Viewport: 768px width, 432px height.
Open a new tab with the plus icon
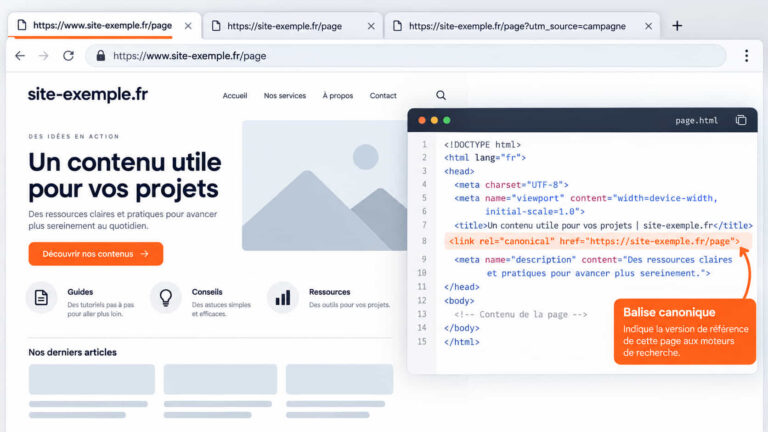(x=677, y=25)
